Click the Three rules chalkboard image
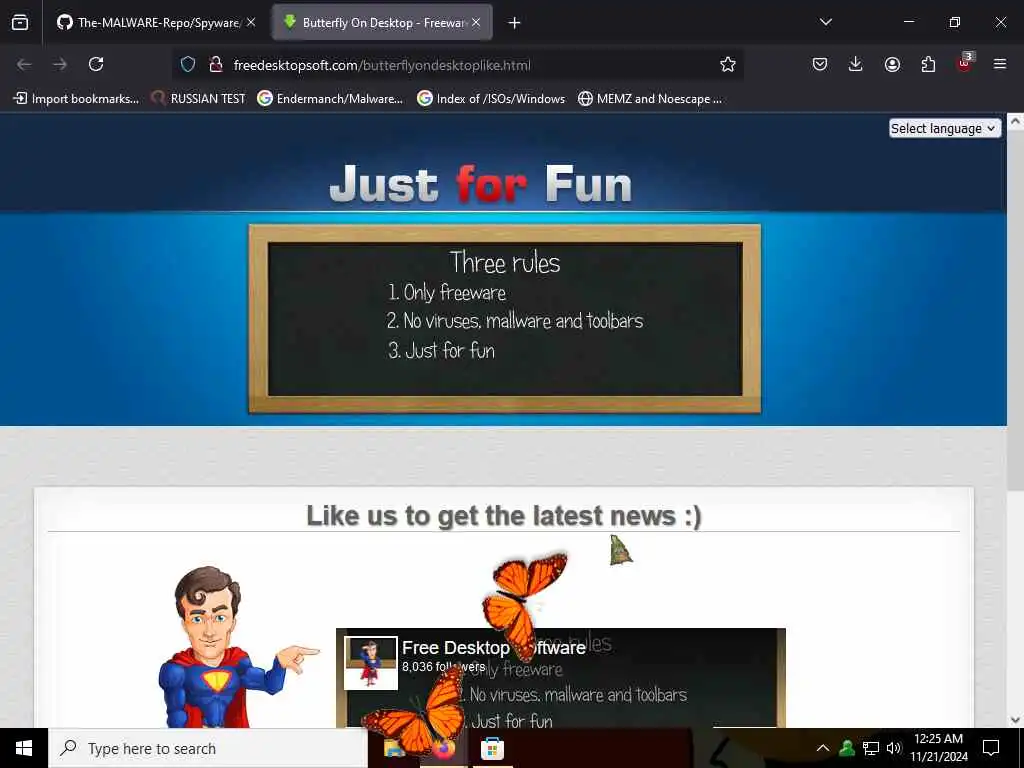 [505, 319]
